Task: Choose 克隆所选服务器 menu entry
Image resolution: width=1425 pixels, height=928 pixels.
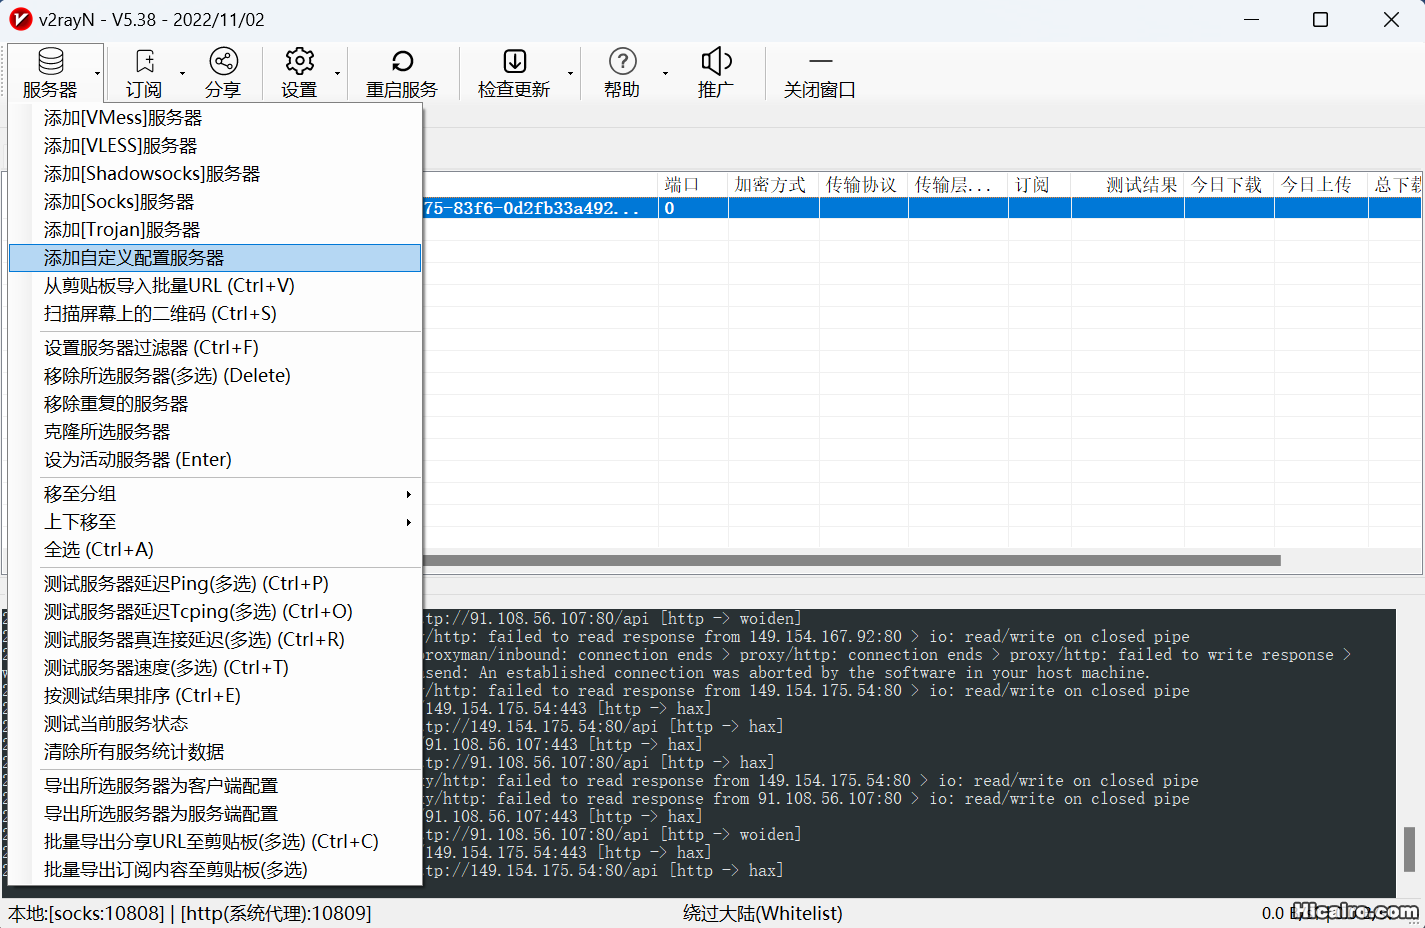Action: pyautogui.click(x=215, y=432)
